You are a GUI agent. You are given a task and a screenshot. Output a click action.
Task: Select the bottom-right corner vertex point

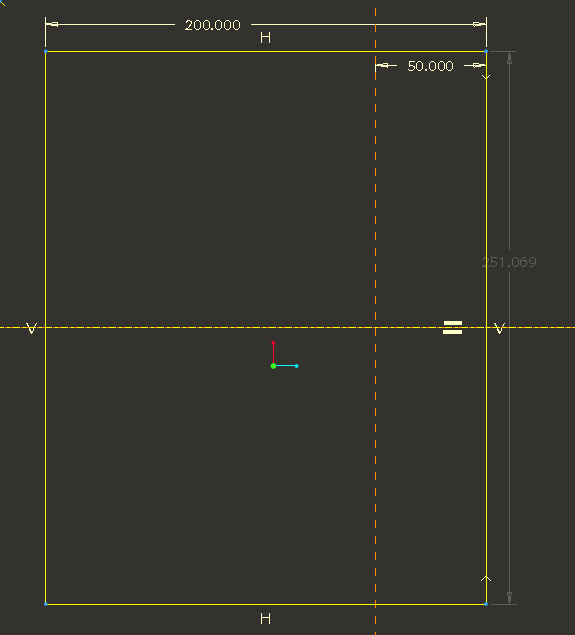486,604
